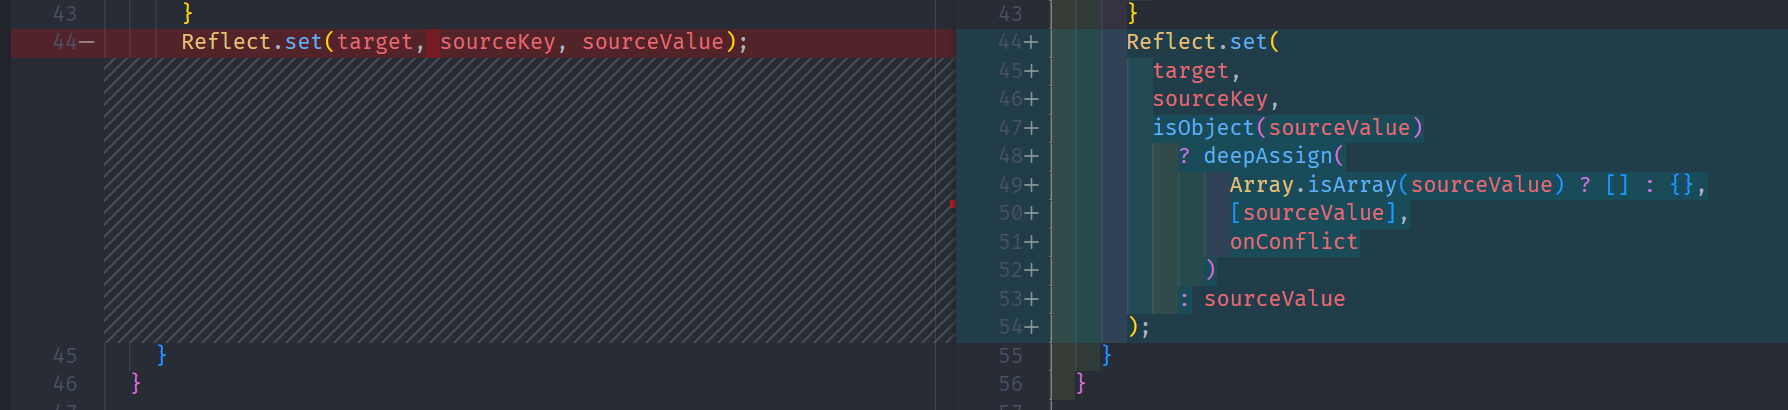The height and width of the screenshot is (410, 1788).
Task: Click line number 46 in left pane
Action: (x=65, y=384)
